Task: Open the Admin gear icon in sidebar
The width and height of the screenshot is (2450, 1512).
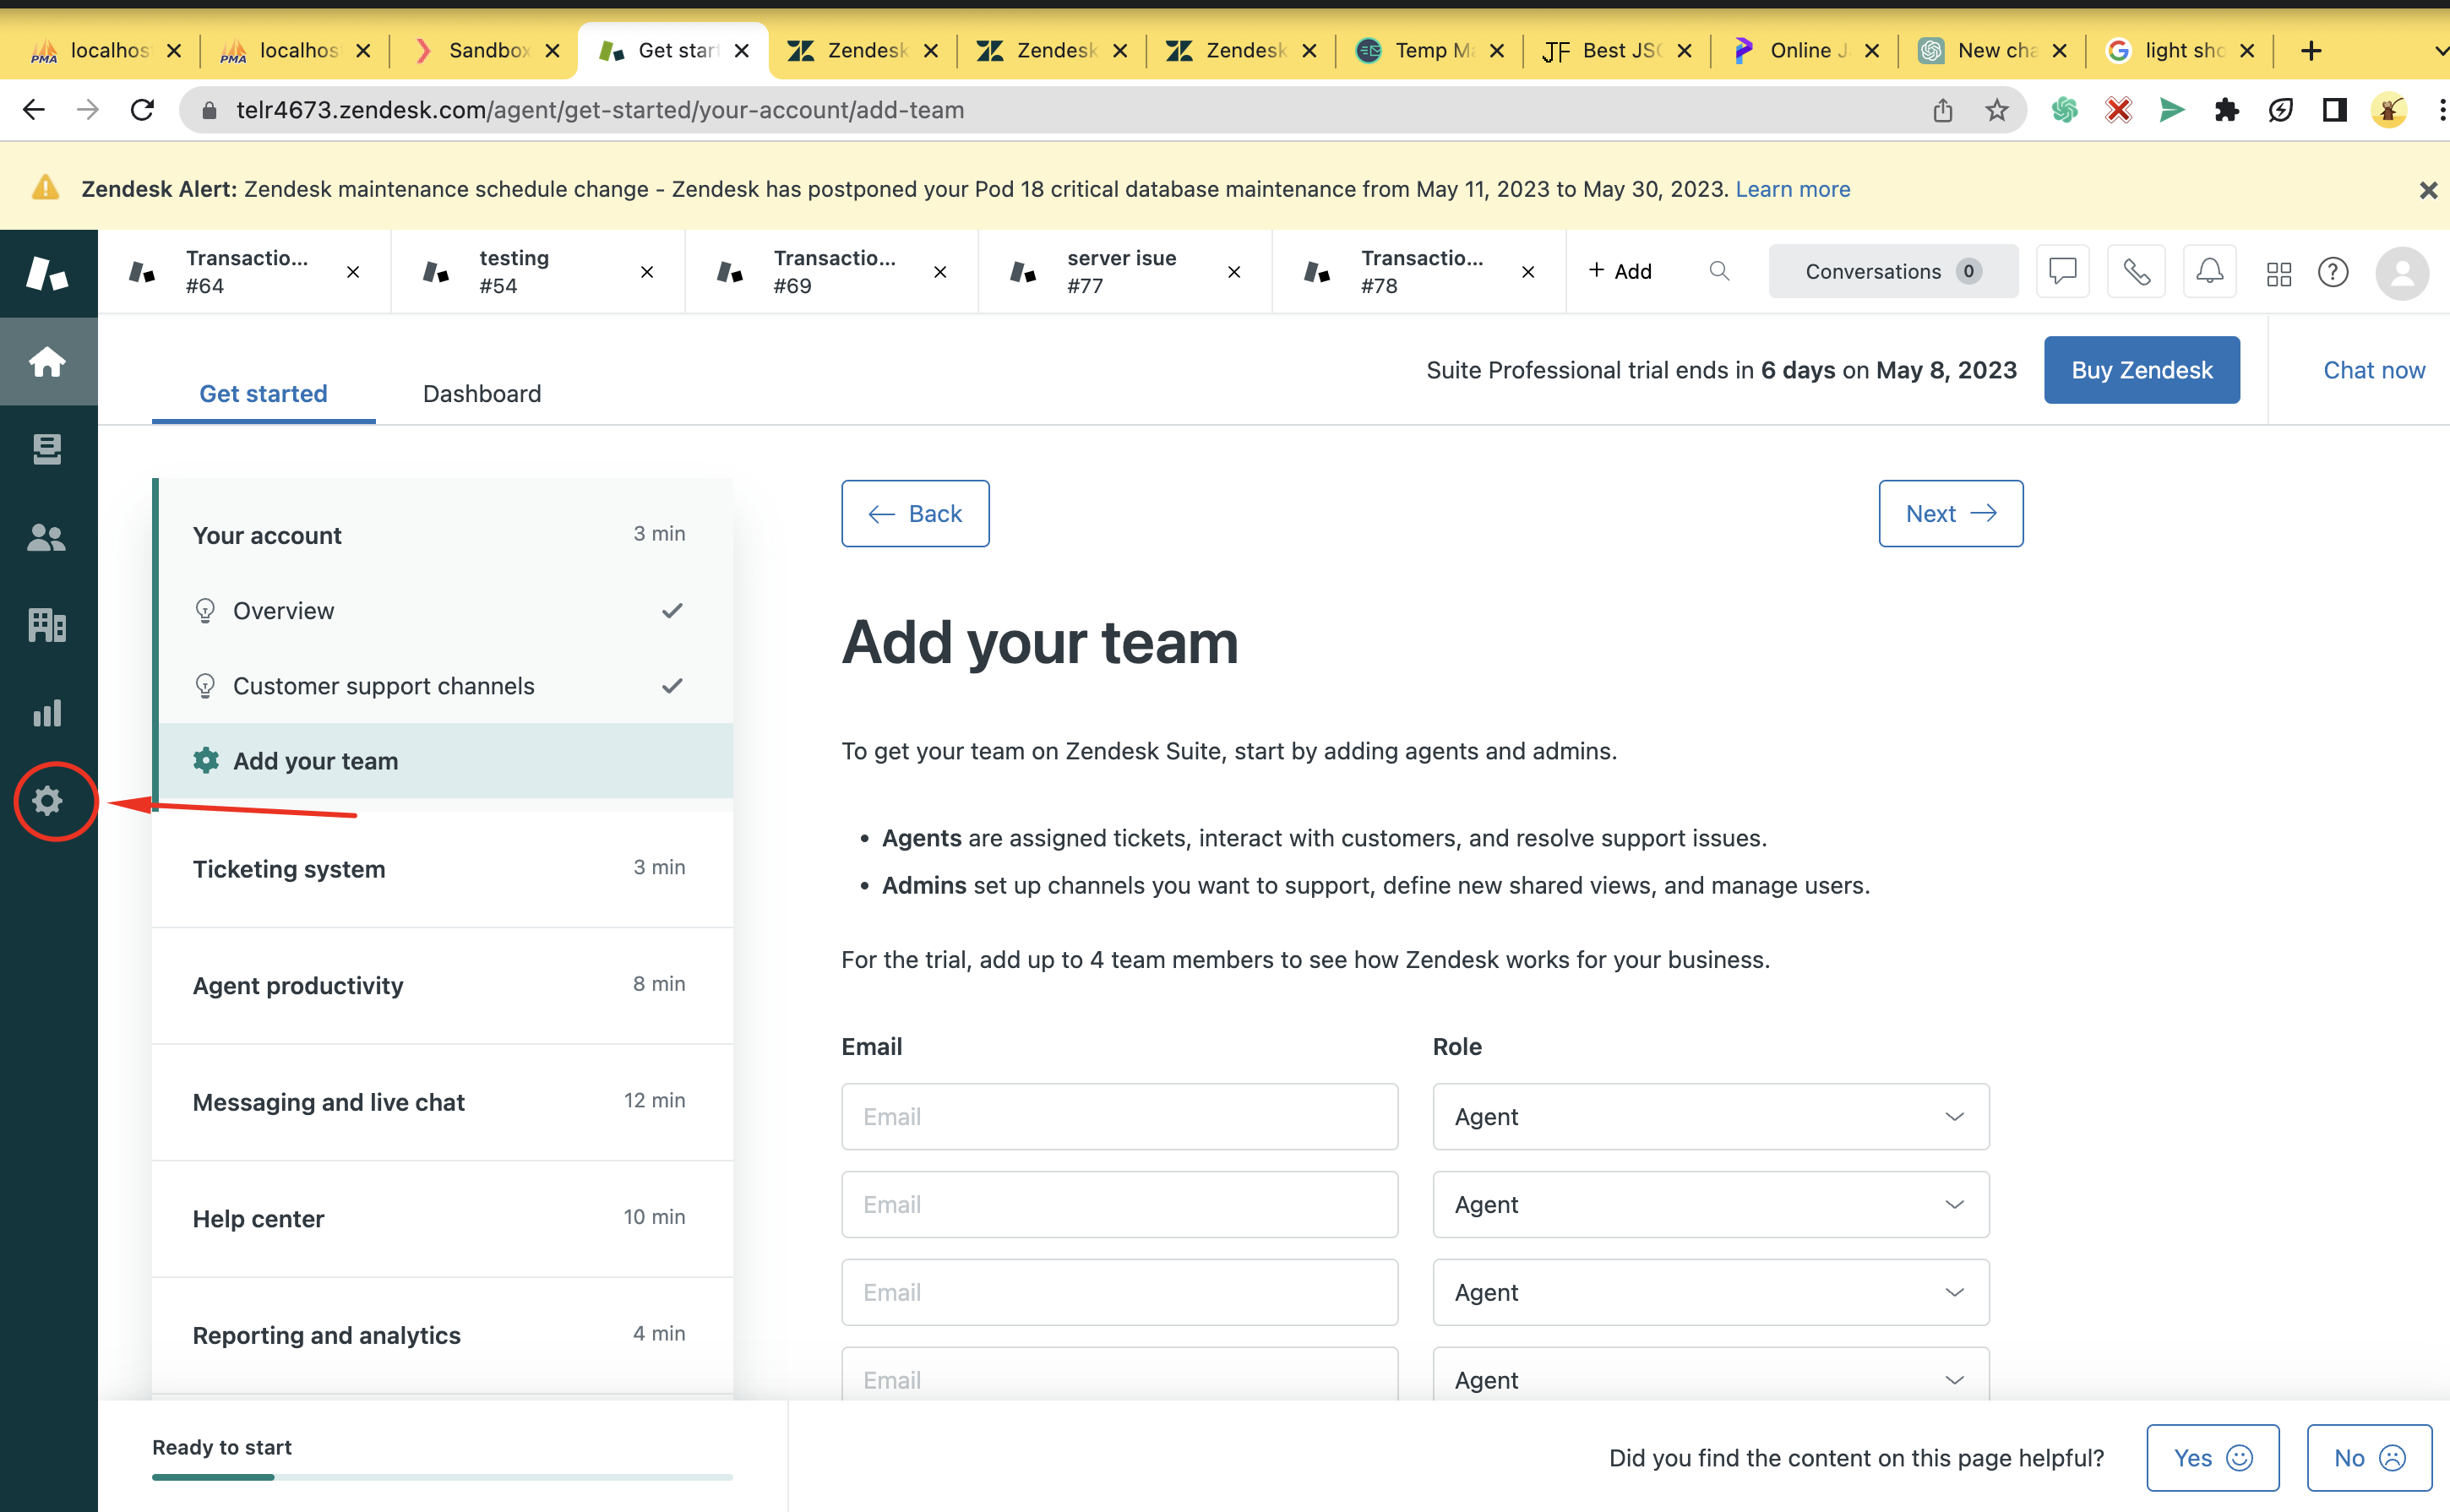Action: [47, 800]
